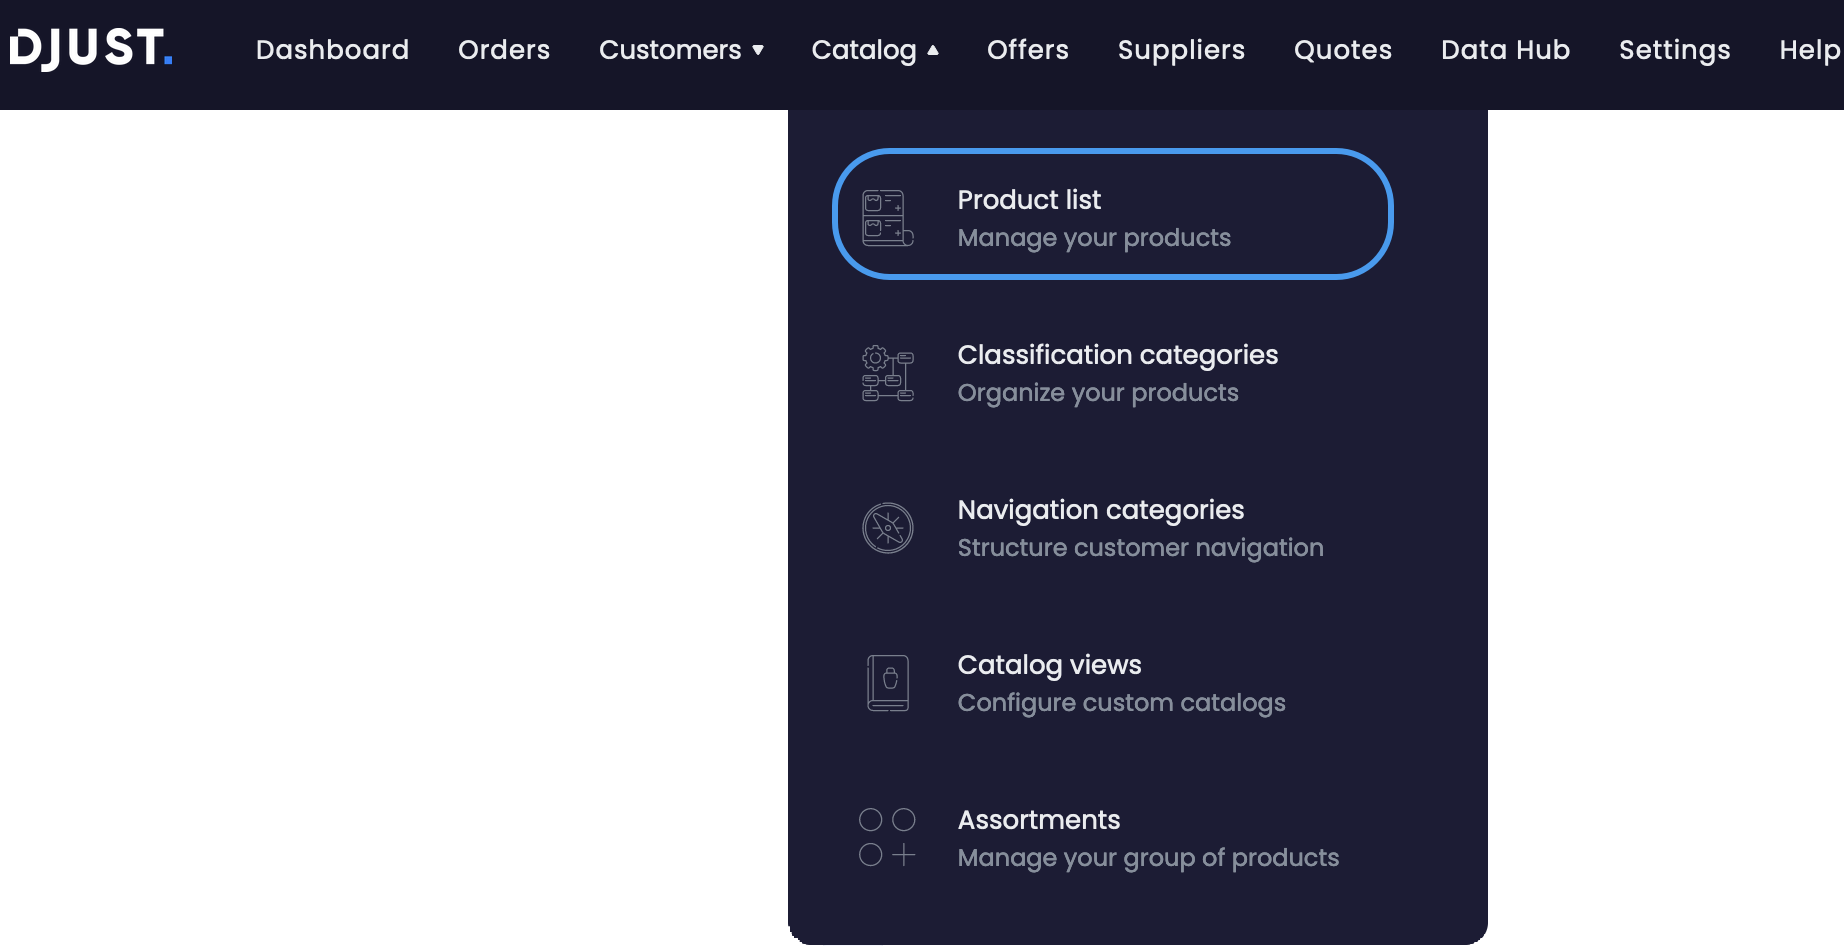Select Assortments to manage product groups

pyautogui.click(x=1039, y=837)
